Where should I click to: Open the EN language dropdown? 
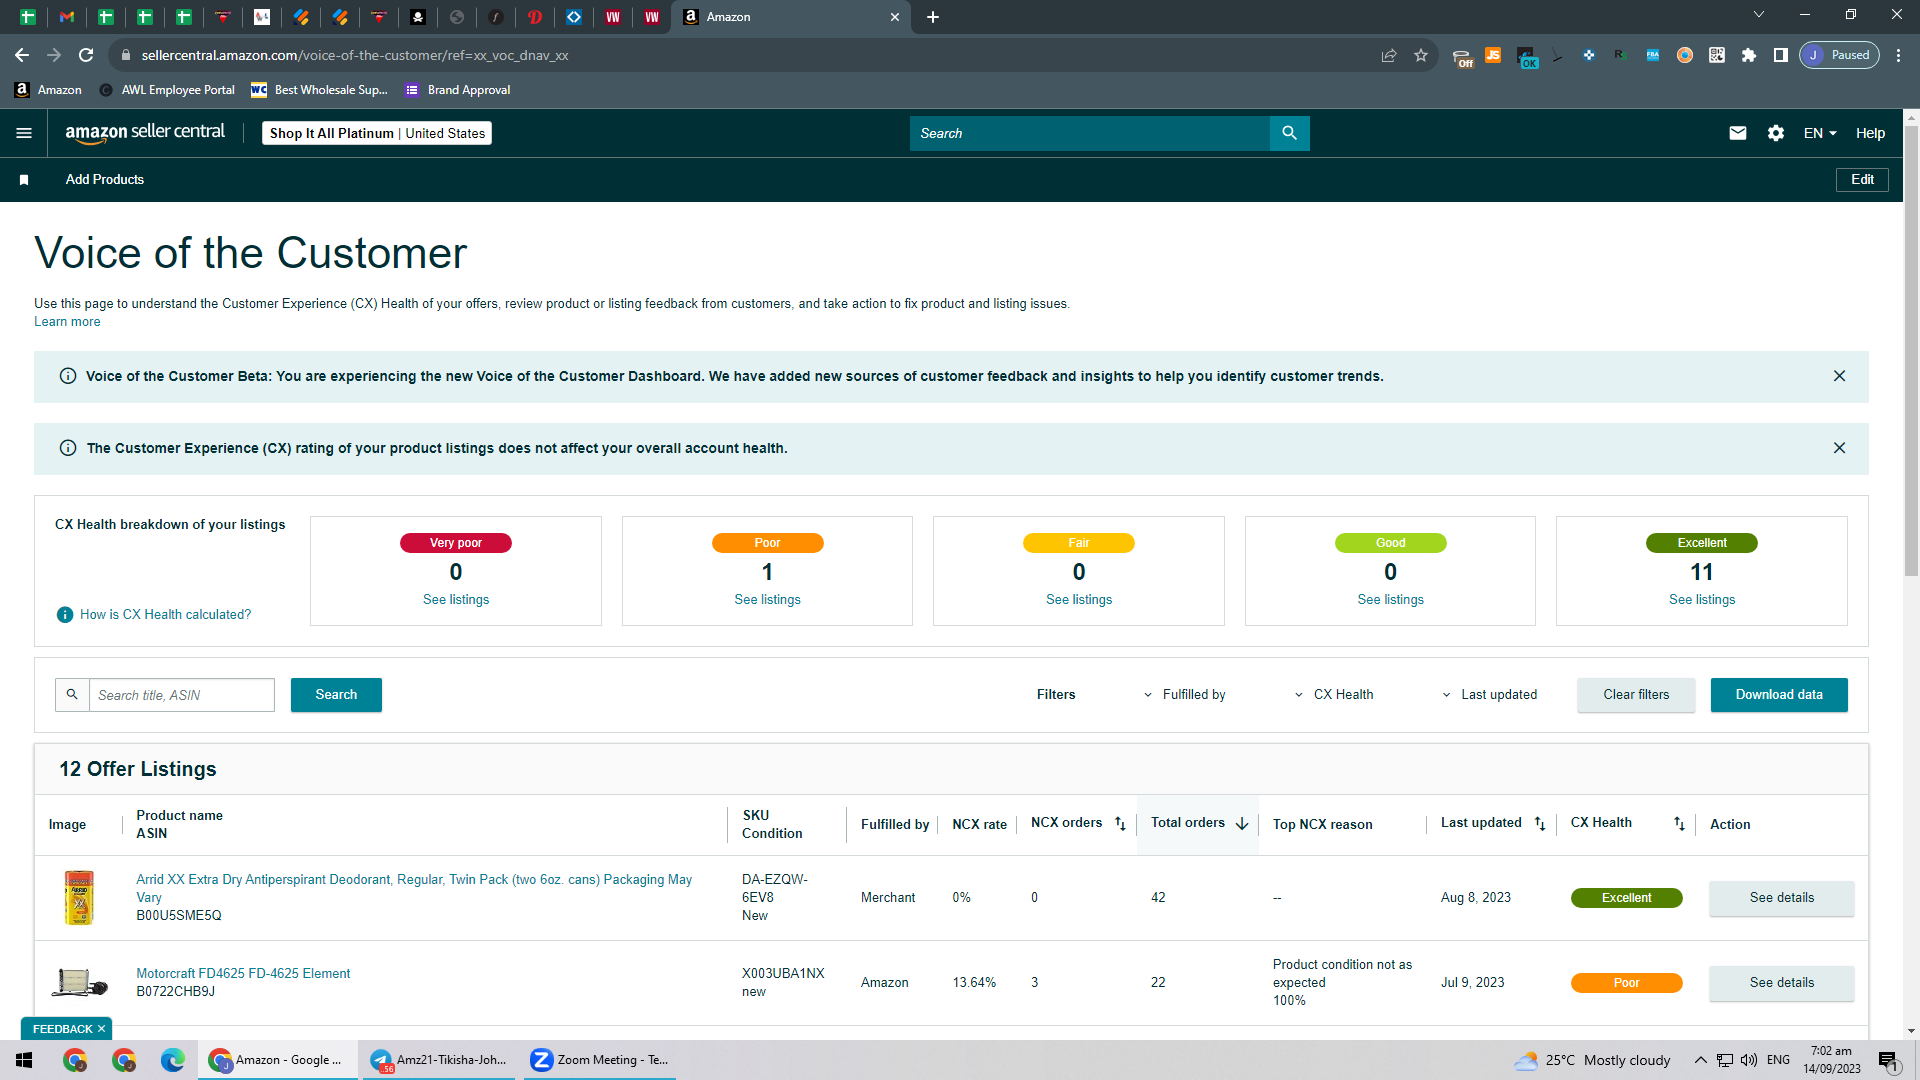point(1820,133)
